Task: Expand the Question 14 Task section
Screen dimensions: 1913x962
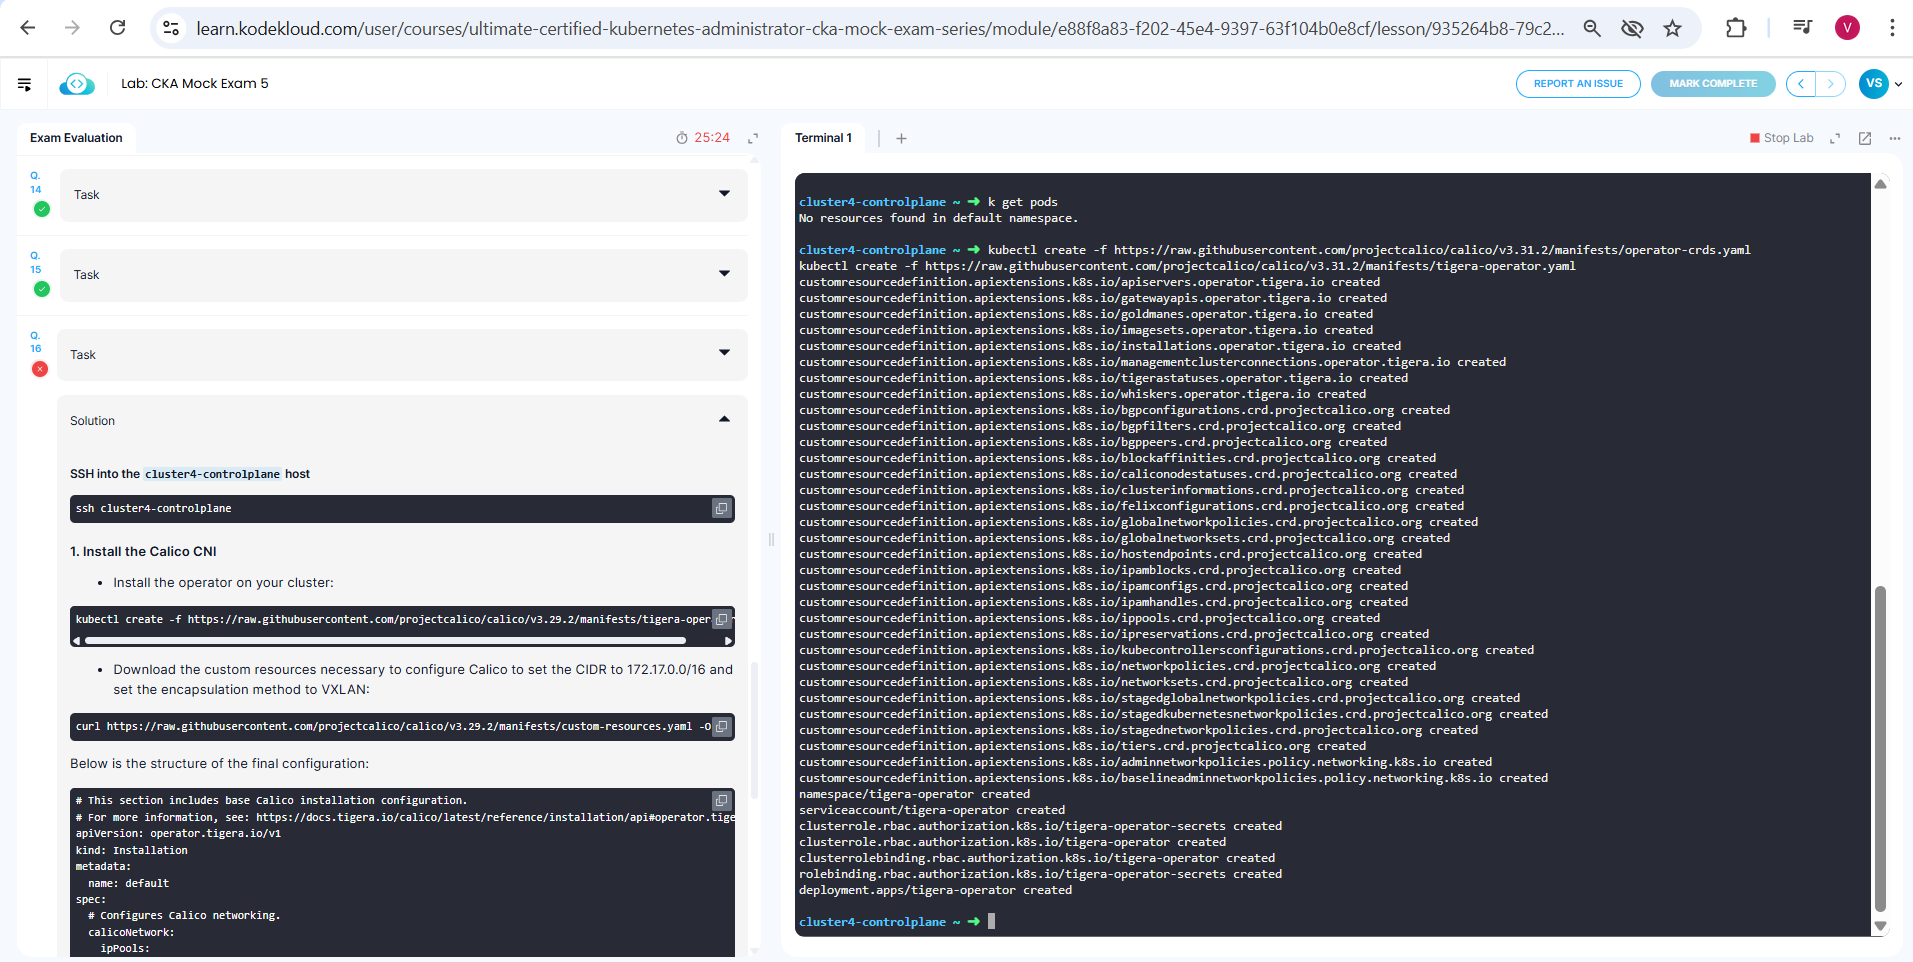Action: click(x=724, y=194)
